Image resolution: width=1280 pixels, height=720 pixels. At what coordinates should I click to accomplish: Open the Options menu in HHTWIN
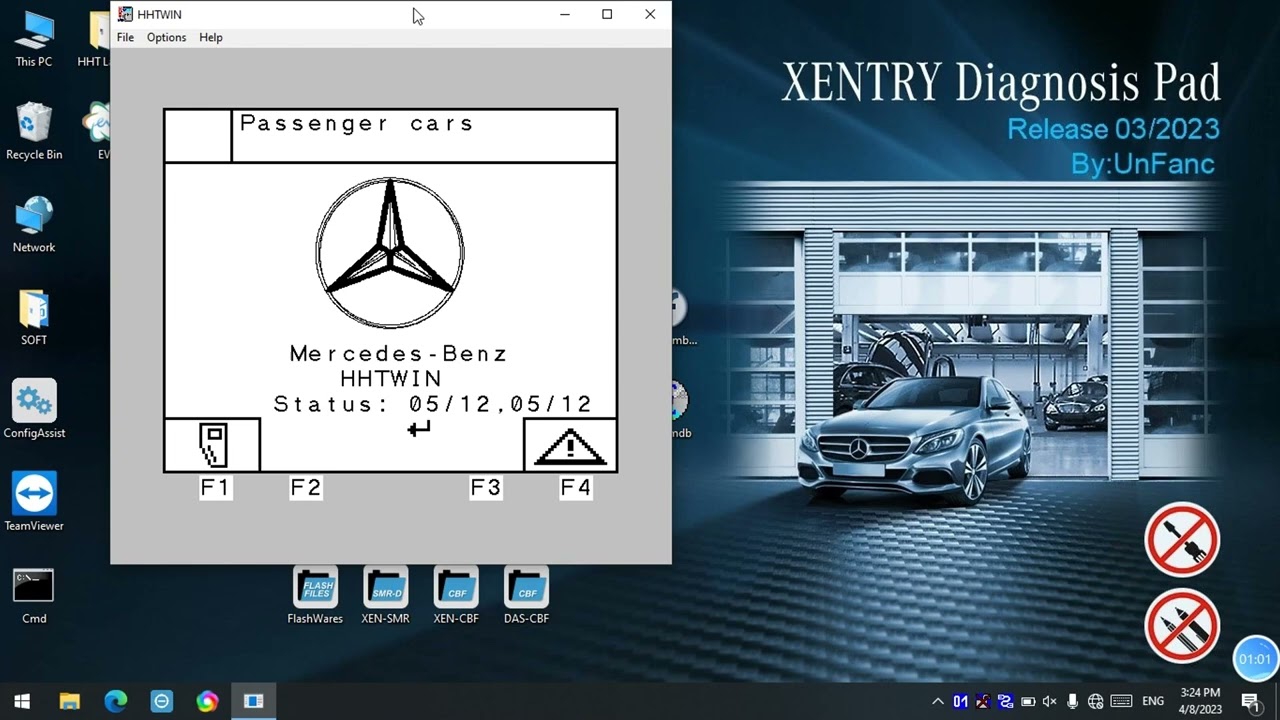point(166,37)
